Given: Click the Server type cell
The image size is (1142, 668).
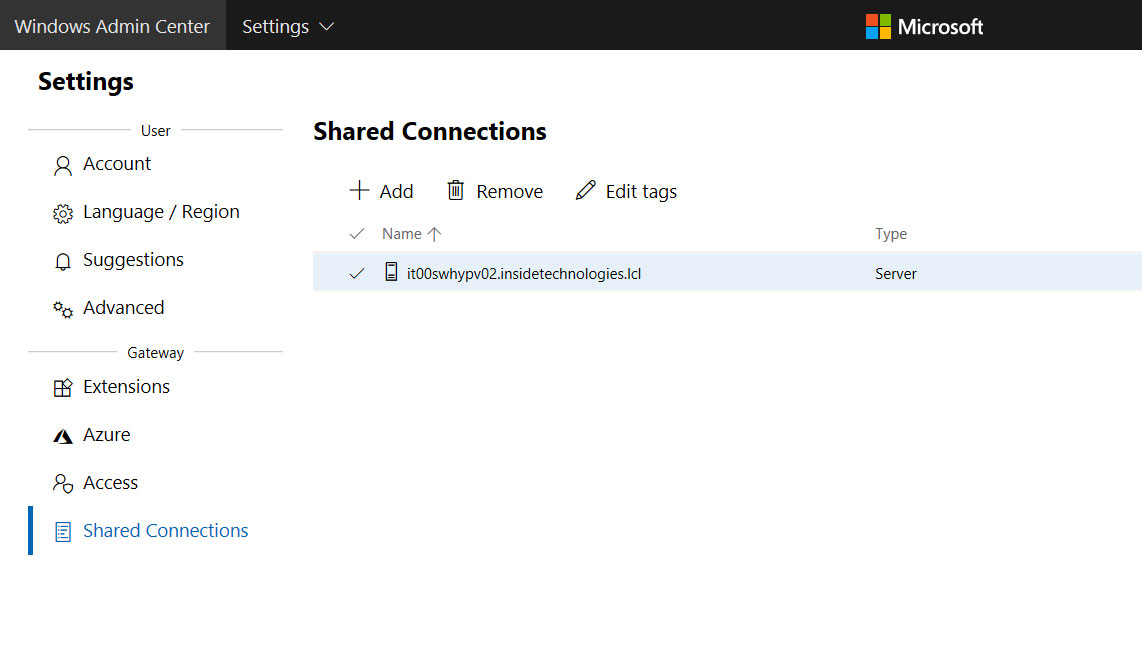Looking at the screenshot, I should [x=896, y=274].
